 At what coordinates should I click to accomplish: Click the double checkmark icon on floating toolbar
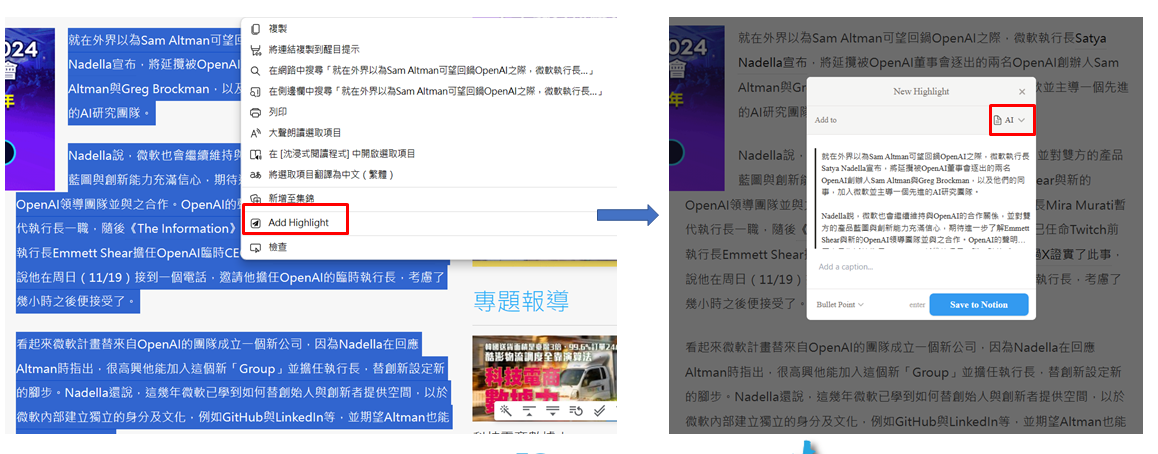[599, 410]
